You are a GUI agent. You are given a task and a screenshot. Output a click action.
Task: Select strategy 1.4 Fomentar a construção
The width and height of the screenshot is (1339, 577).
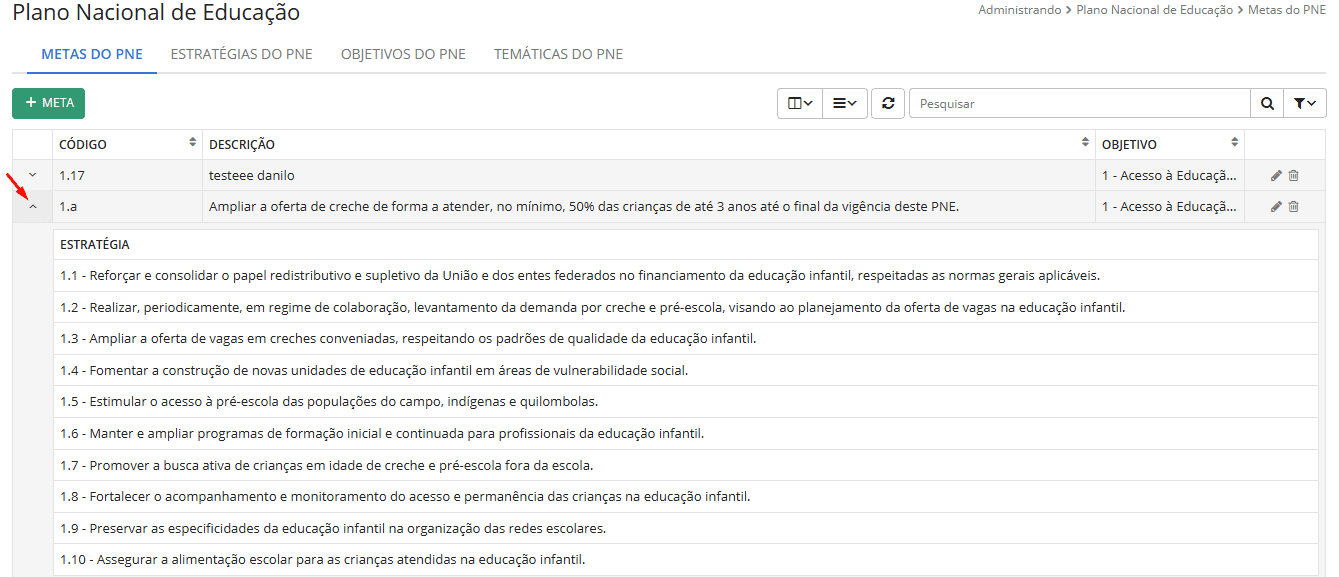pyautogui.click(x=686, y=370)
